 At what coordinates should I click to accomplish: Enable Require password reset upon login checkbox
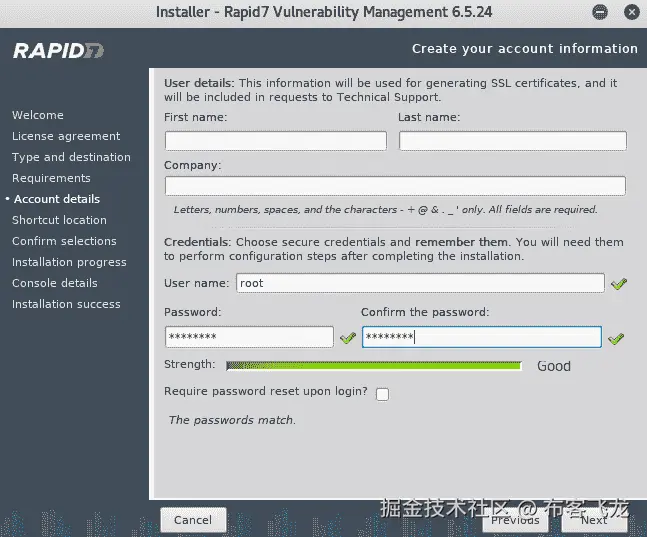(383, 394)
